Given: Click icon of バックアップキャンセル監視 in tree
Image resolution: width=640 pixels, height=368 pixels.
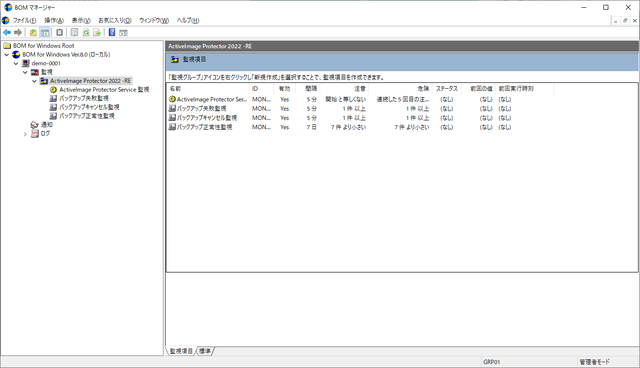Looking at the screenshot, I should pyautogui.click(x=53, y=107).
